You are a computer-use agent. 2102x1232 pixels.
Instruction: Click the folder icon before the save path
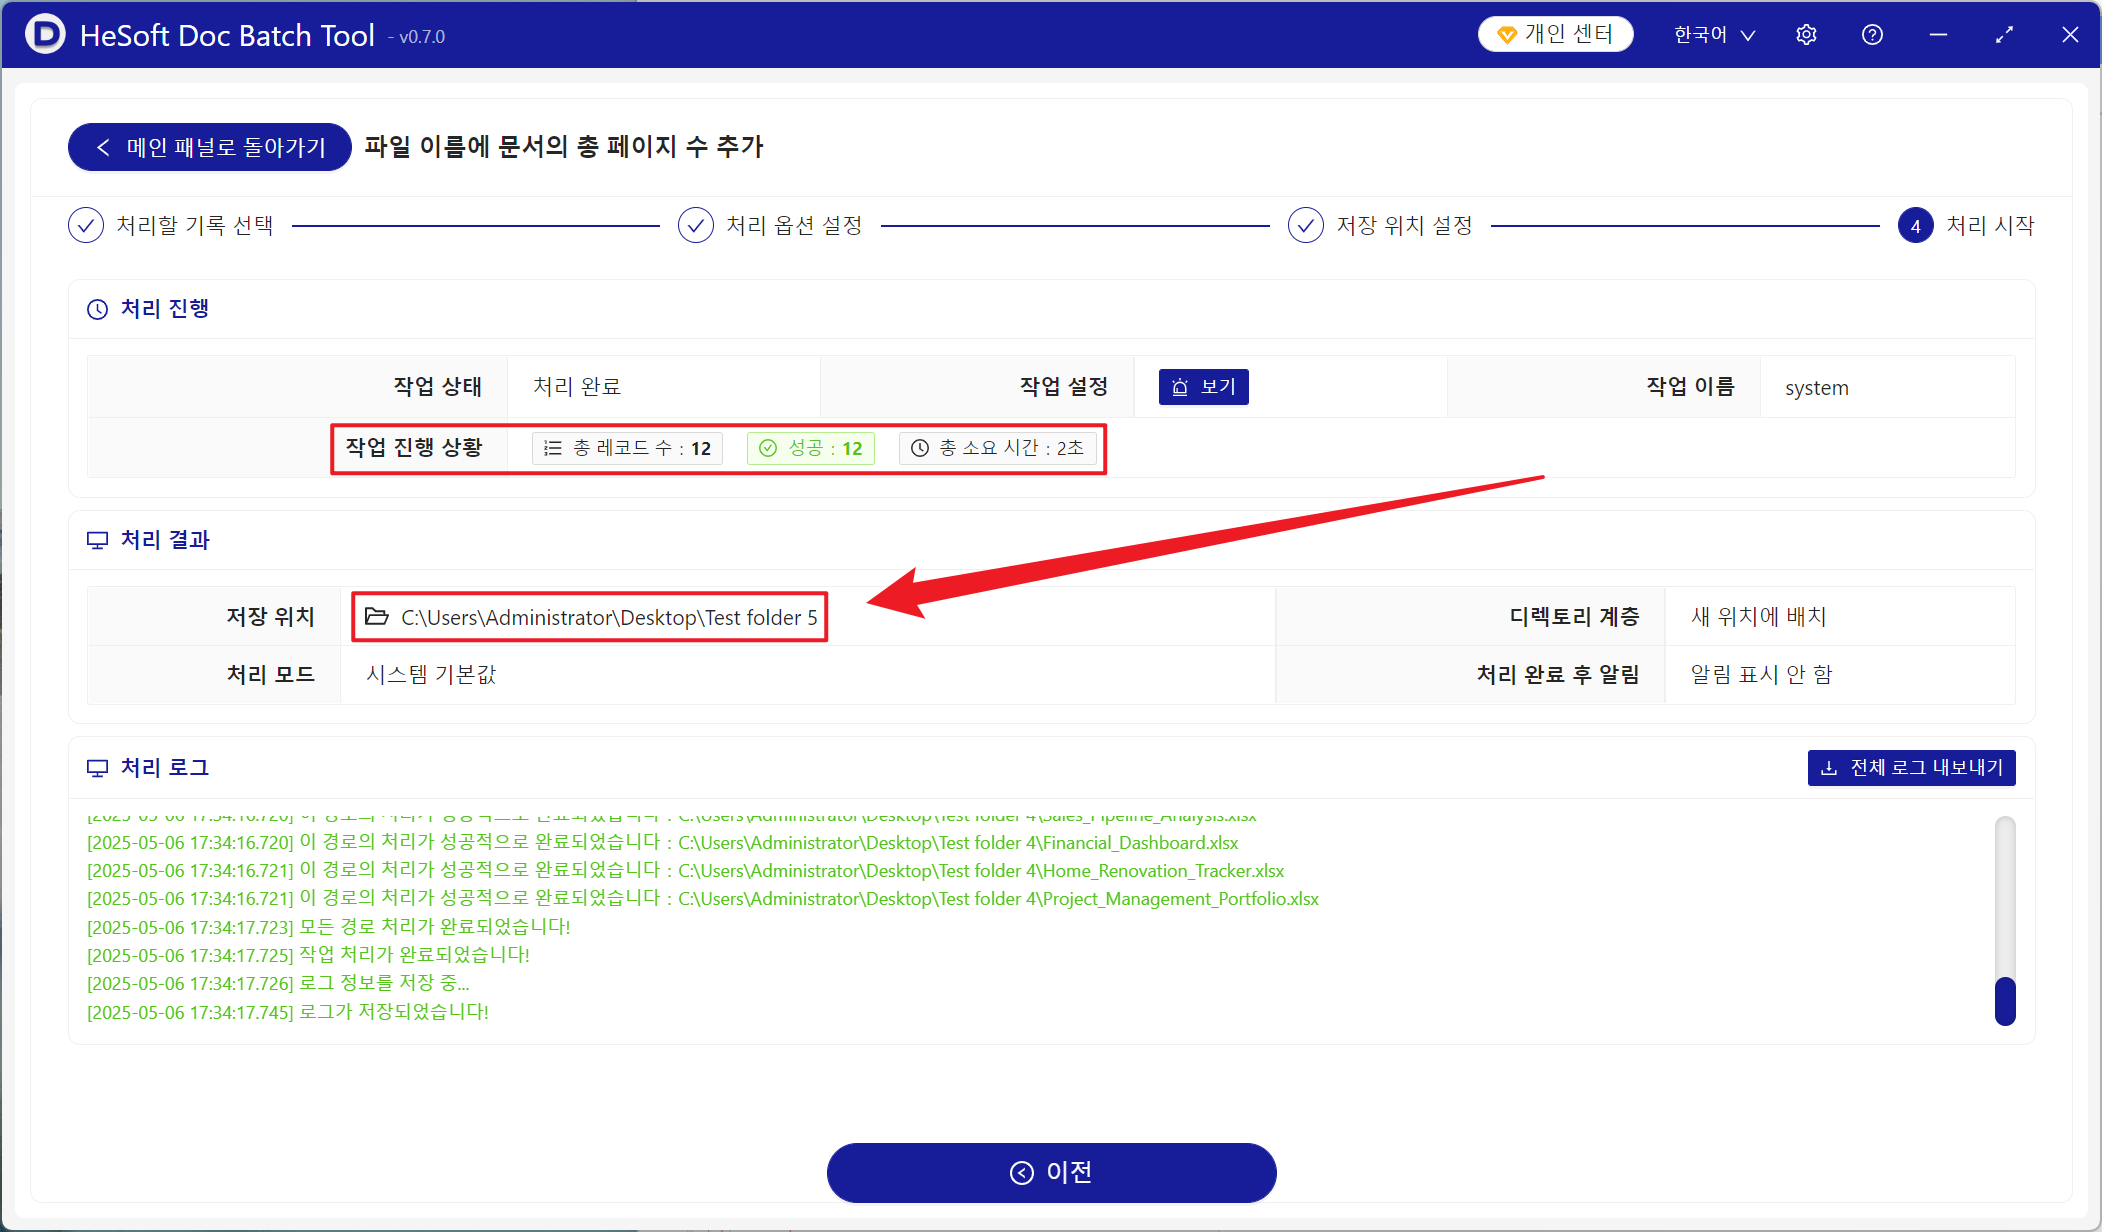click(376, 616)
